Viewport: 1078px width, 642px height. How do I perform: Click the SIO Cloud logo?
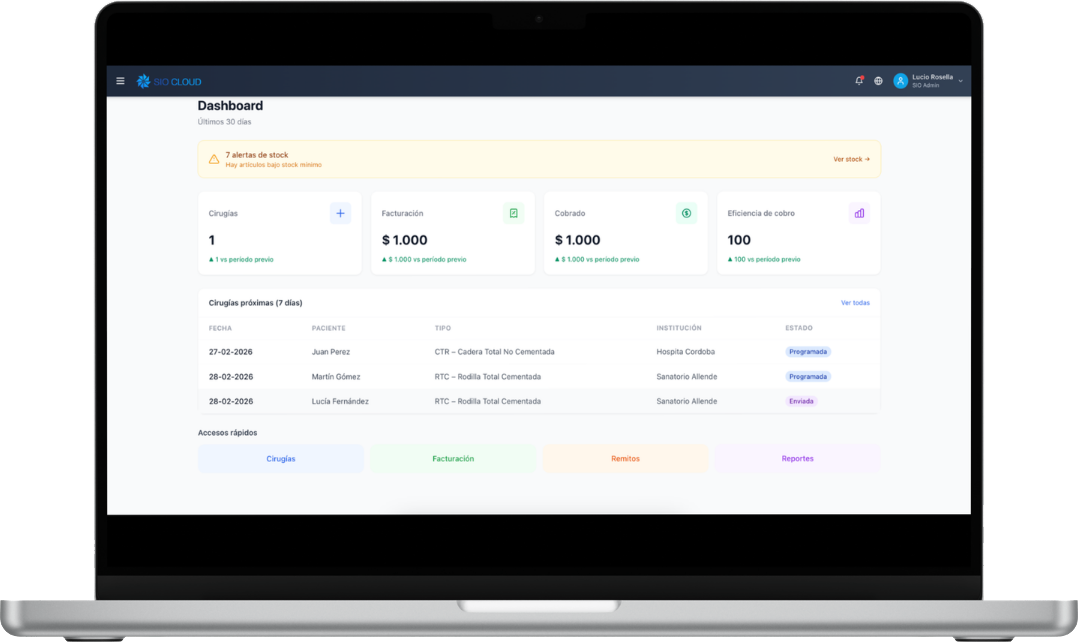[169, 81]
